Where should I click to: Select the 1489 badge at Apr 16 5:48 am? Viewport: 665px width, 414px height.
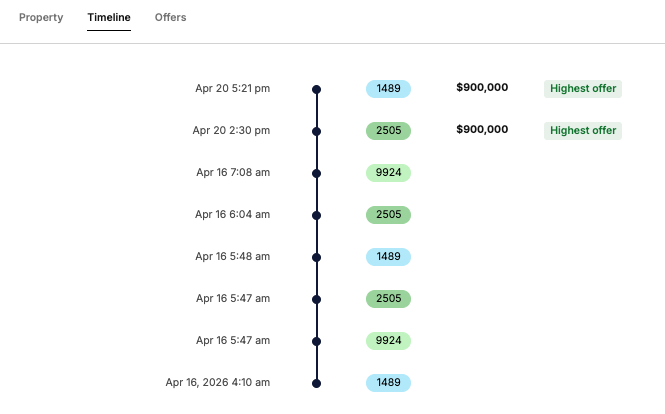(x=388, y=257)
